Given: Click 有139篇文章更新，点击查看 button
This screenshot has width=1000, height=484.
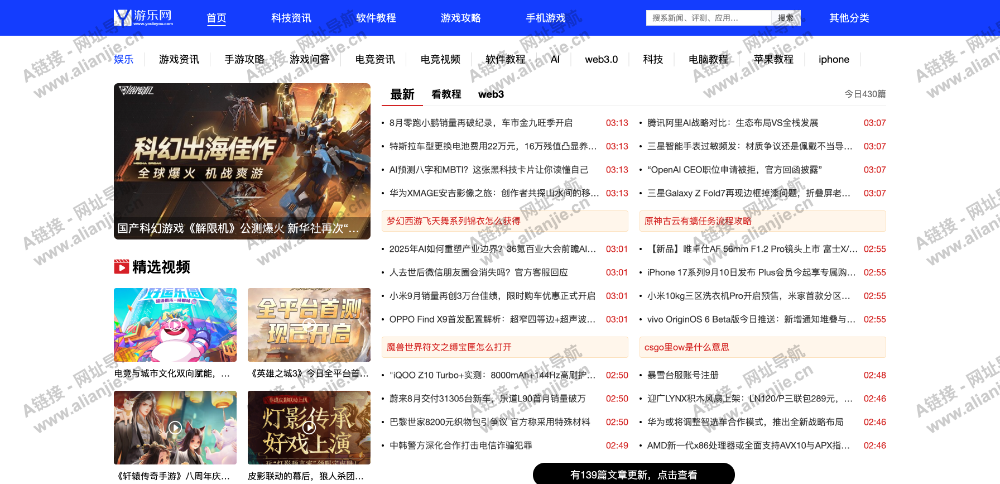Looking at the screenshot, I should point(634,475).
